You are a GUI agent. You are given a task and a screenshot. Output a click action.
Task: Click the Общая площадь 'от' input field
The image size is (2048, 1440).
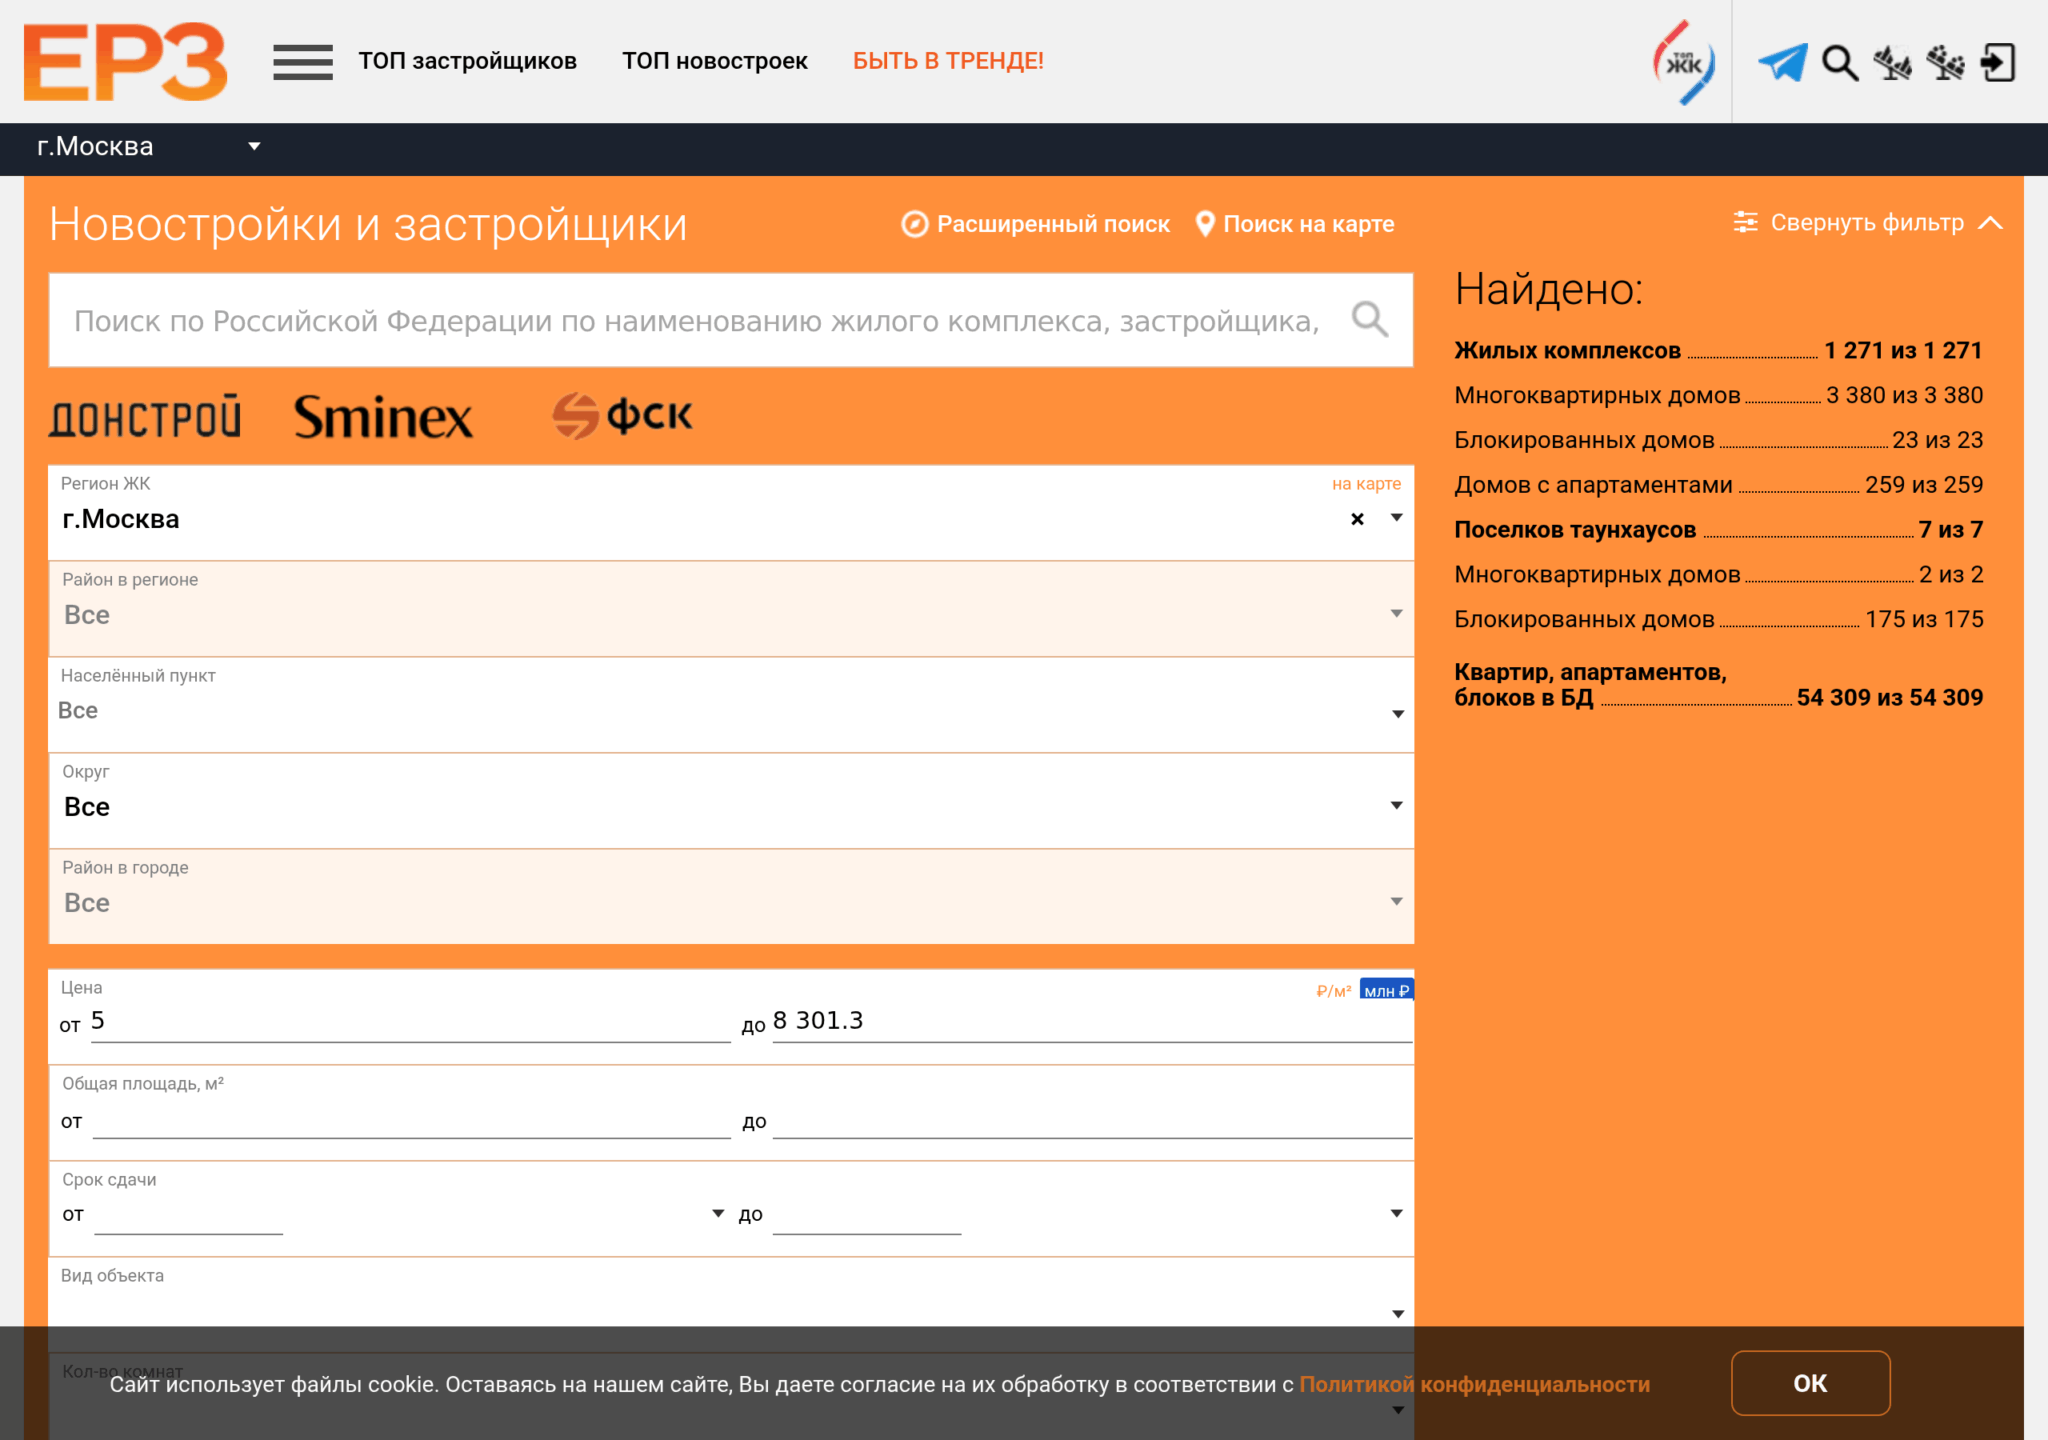click(x=411, y=1120)
